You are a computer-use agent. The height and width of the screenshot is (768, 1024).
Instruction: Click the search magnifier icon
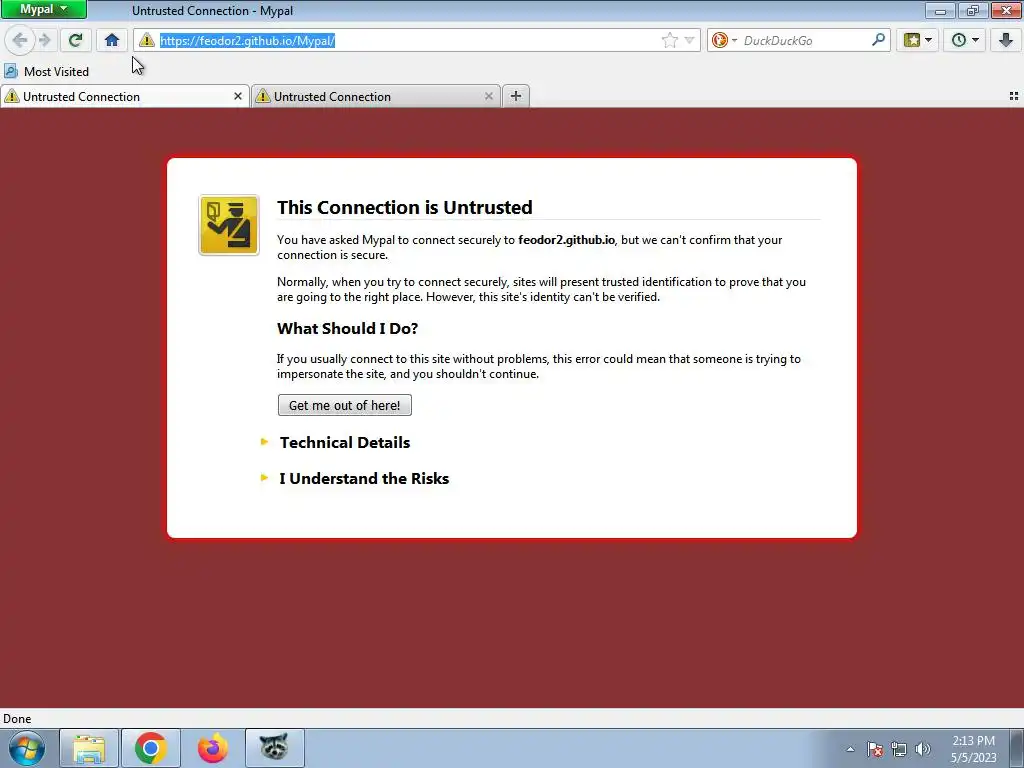pyautogui.click(x=878, y=40)
